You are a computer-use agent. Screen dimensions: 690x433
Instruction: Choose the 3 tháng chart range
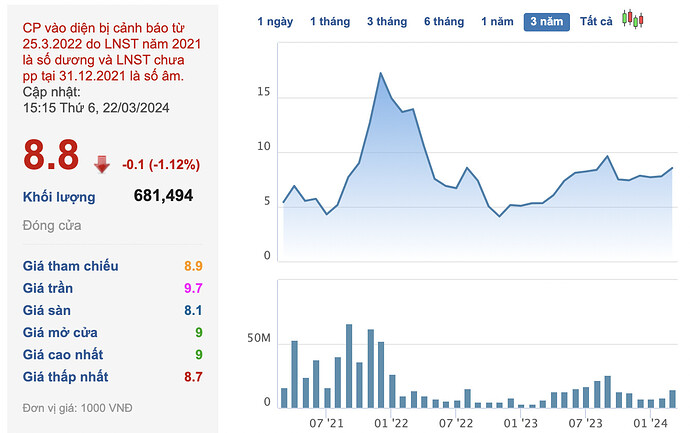tap(387, 22)
